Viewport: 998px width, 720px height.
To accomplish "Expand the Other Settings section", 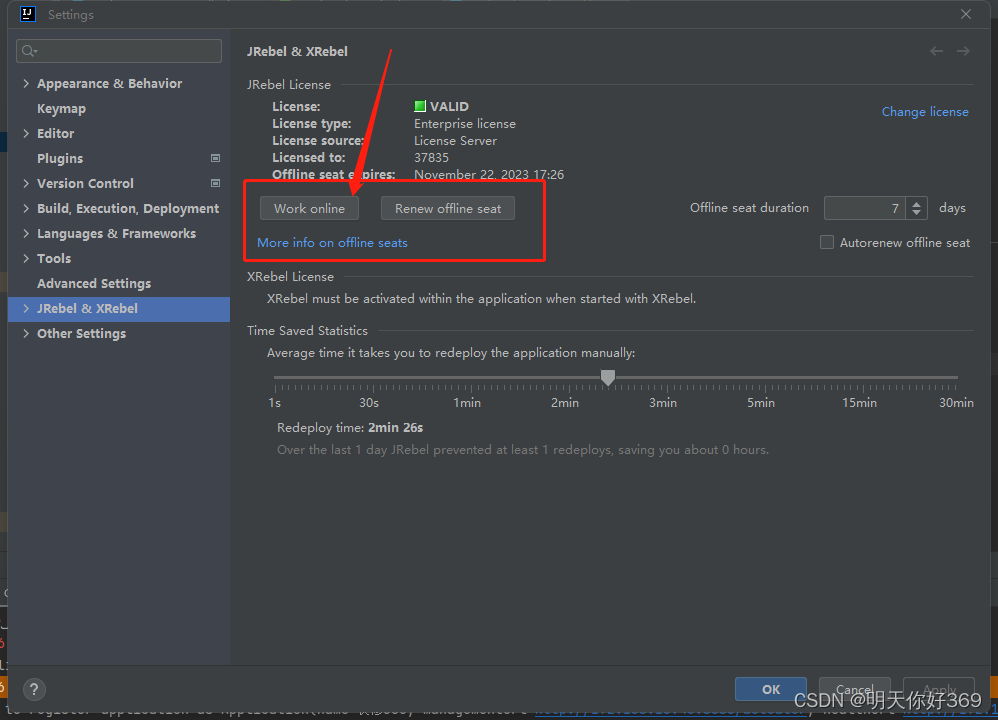I will click(26, 333).
